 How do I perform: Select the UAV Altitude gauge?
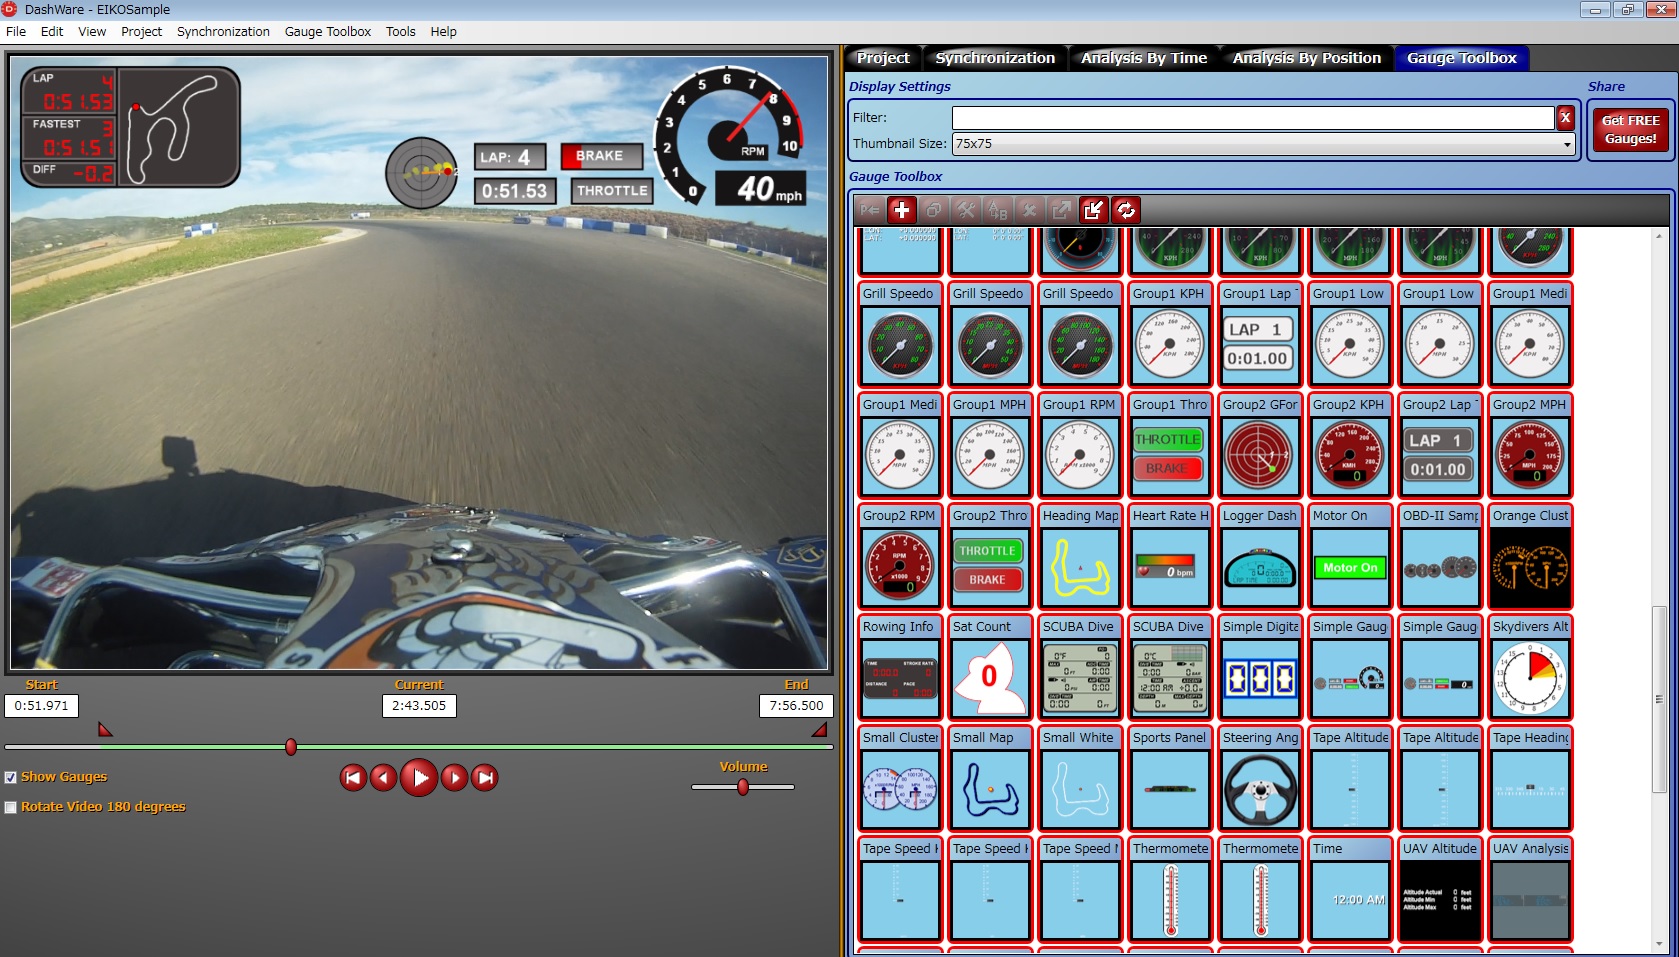point(1439,889)
